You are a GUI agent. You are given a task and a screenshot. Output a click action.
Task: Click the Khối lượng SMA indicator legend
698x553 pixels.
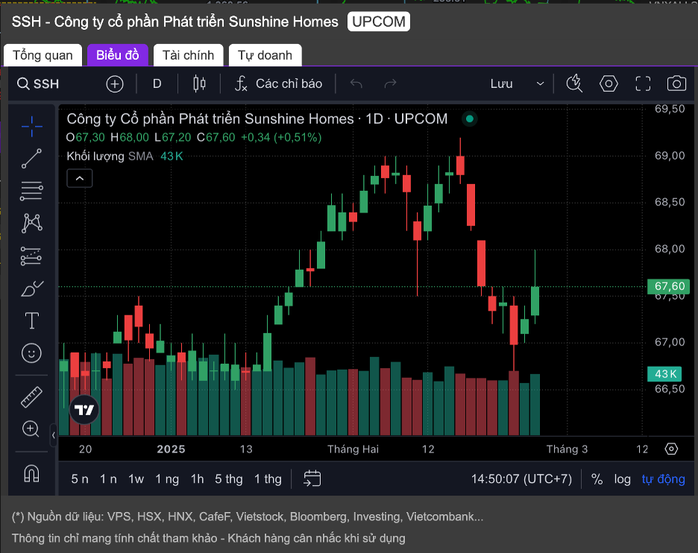pos(110,156)
